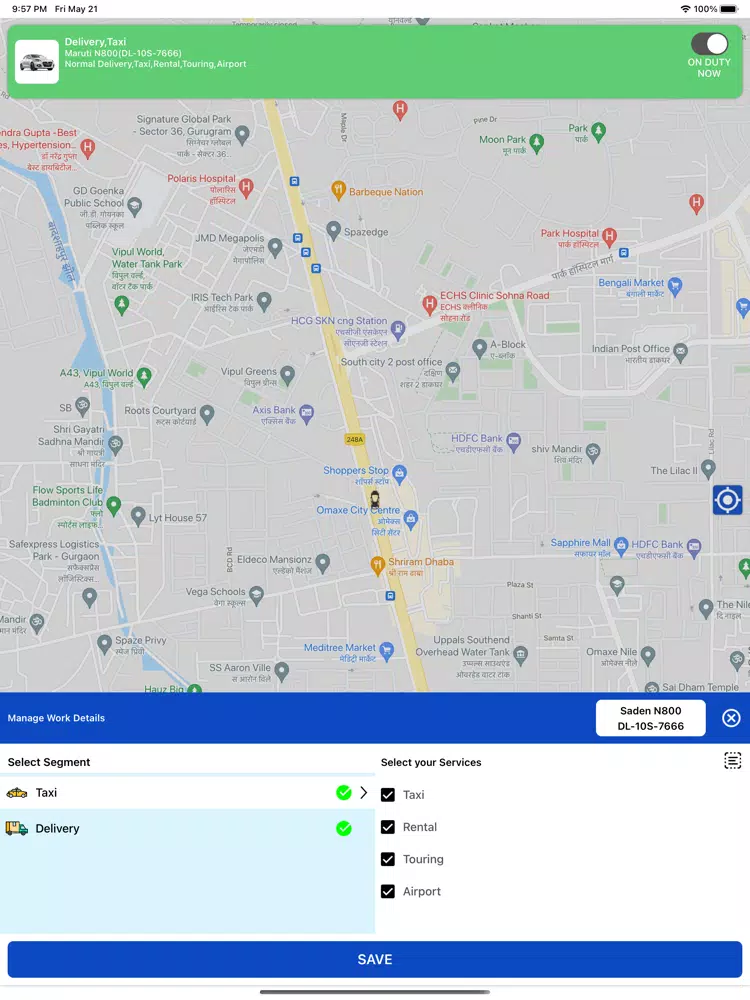Tap the Moon Park tree pin
The width and height of the screenshot is (750, 1000).
(537, 142)
